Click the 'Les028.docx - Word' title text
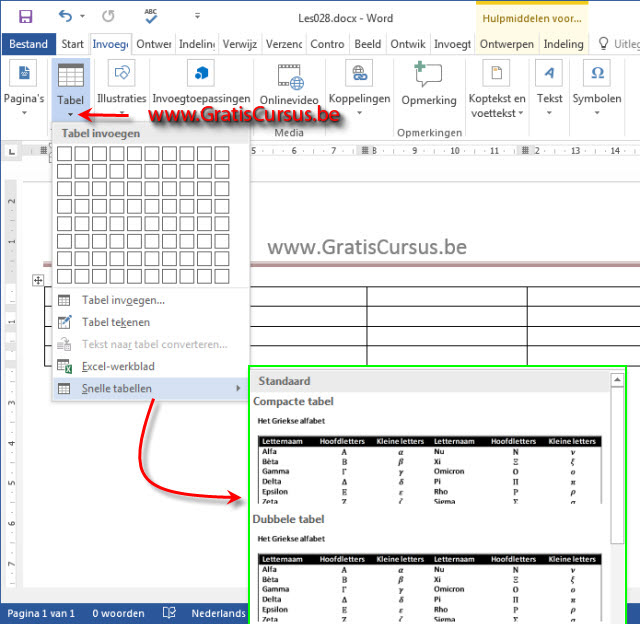This screenshot has height=624, width=640. click(x=345, y=18)
